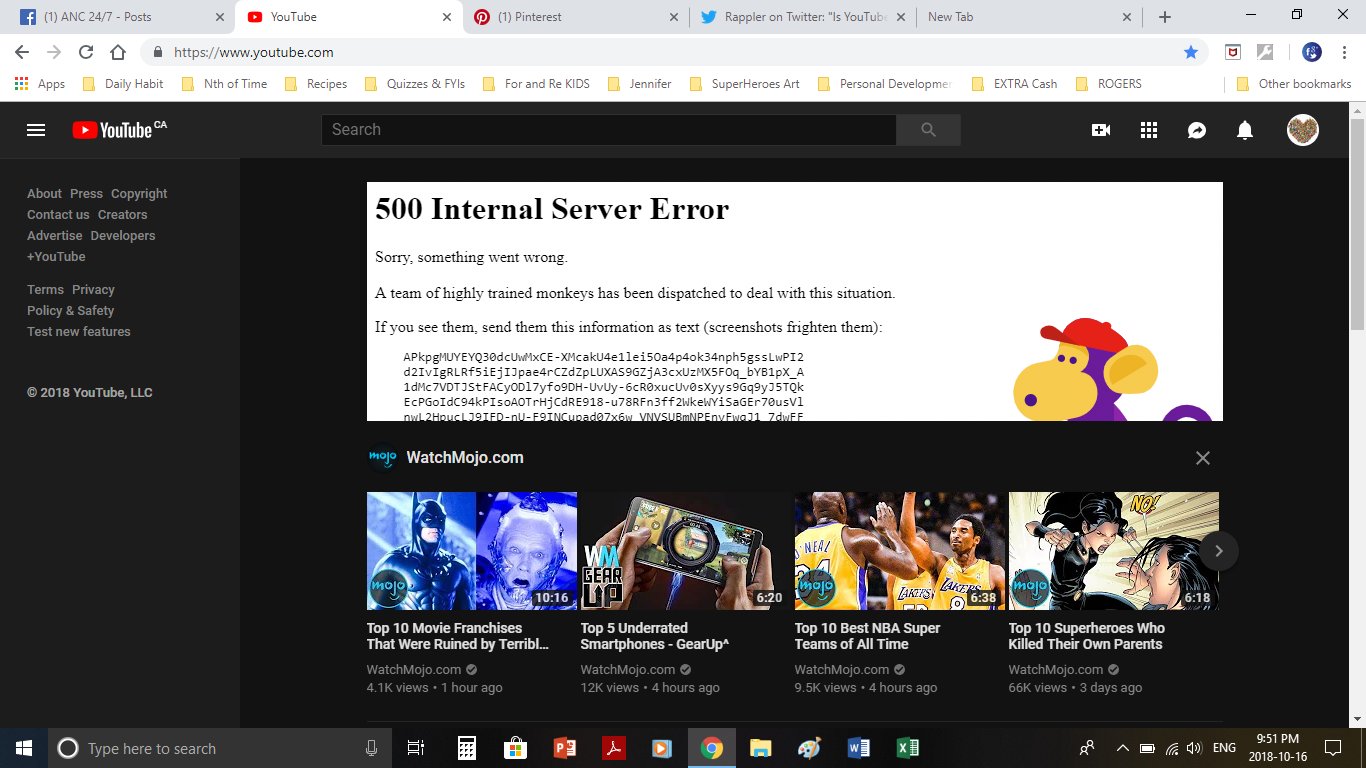Expand the EXTRA Cash bookmark folder

(x=1014, y=84)
